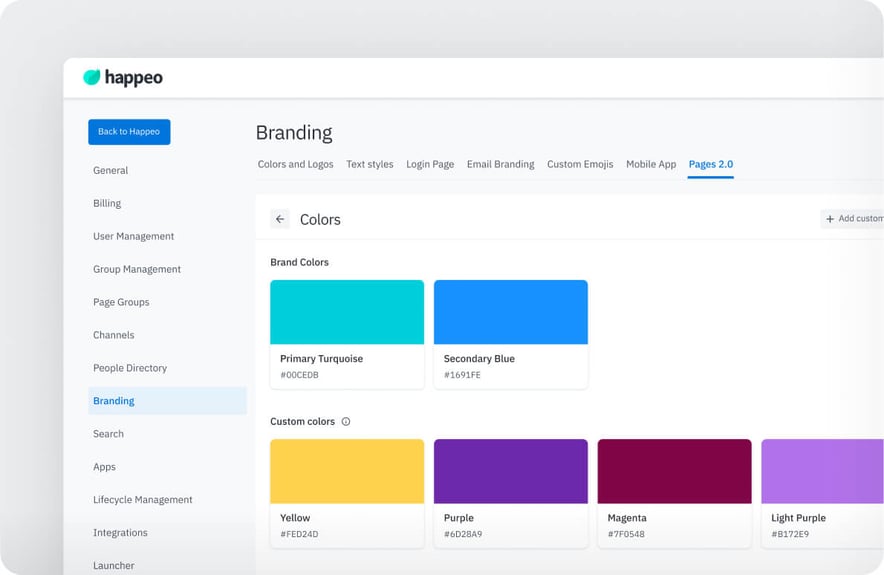Navigate to People Directory settings
The image size is (884, 575).
130,368
